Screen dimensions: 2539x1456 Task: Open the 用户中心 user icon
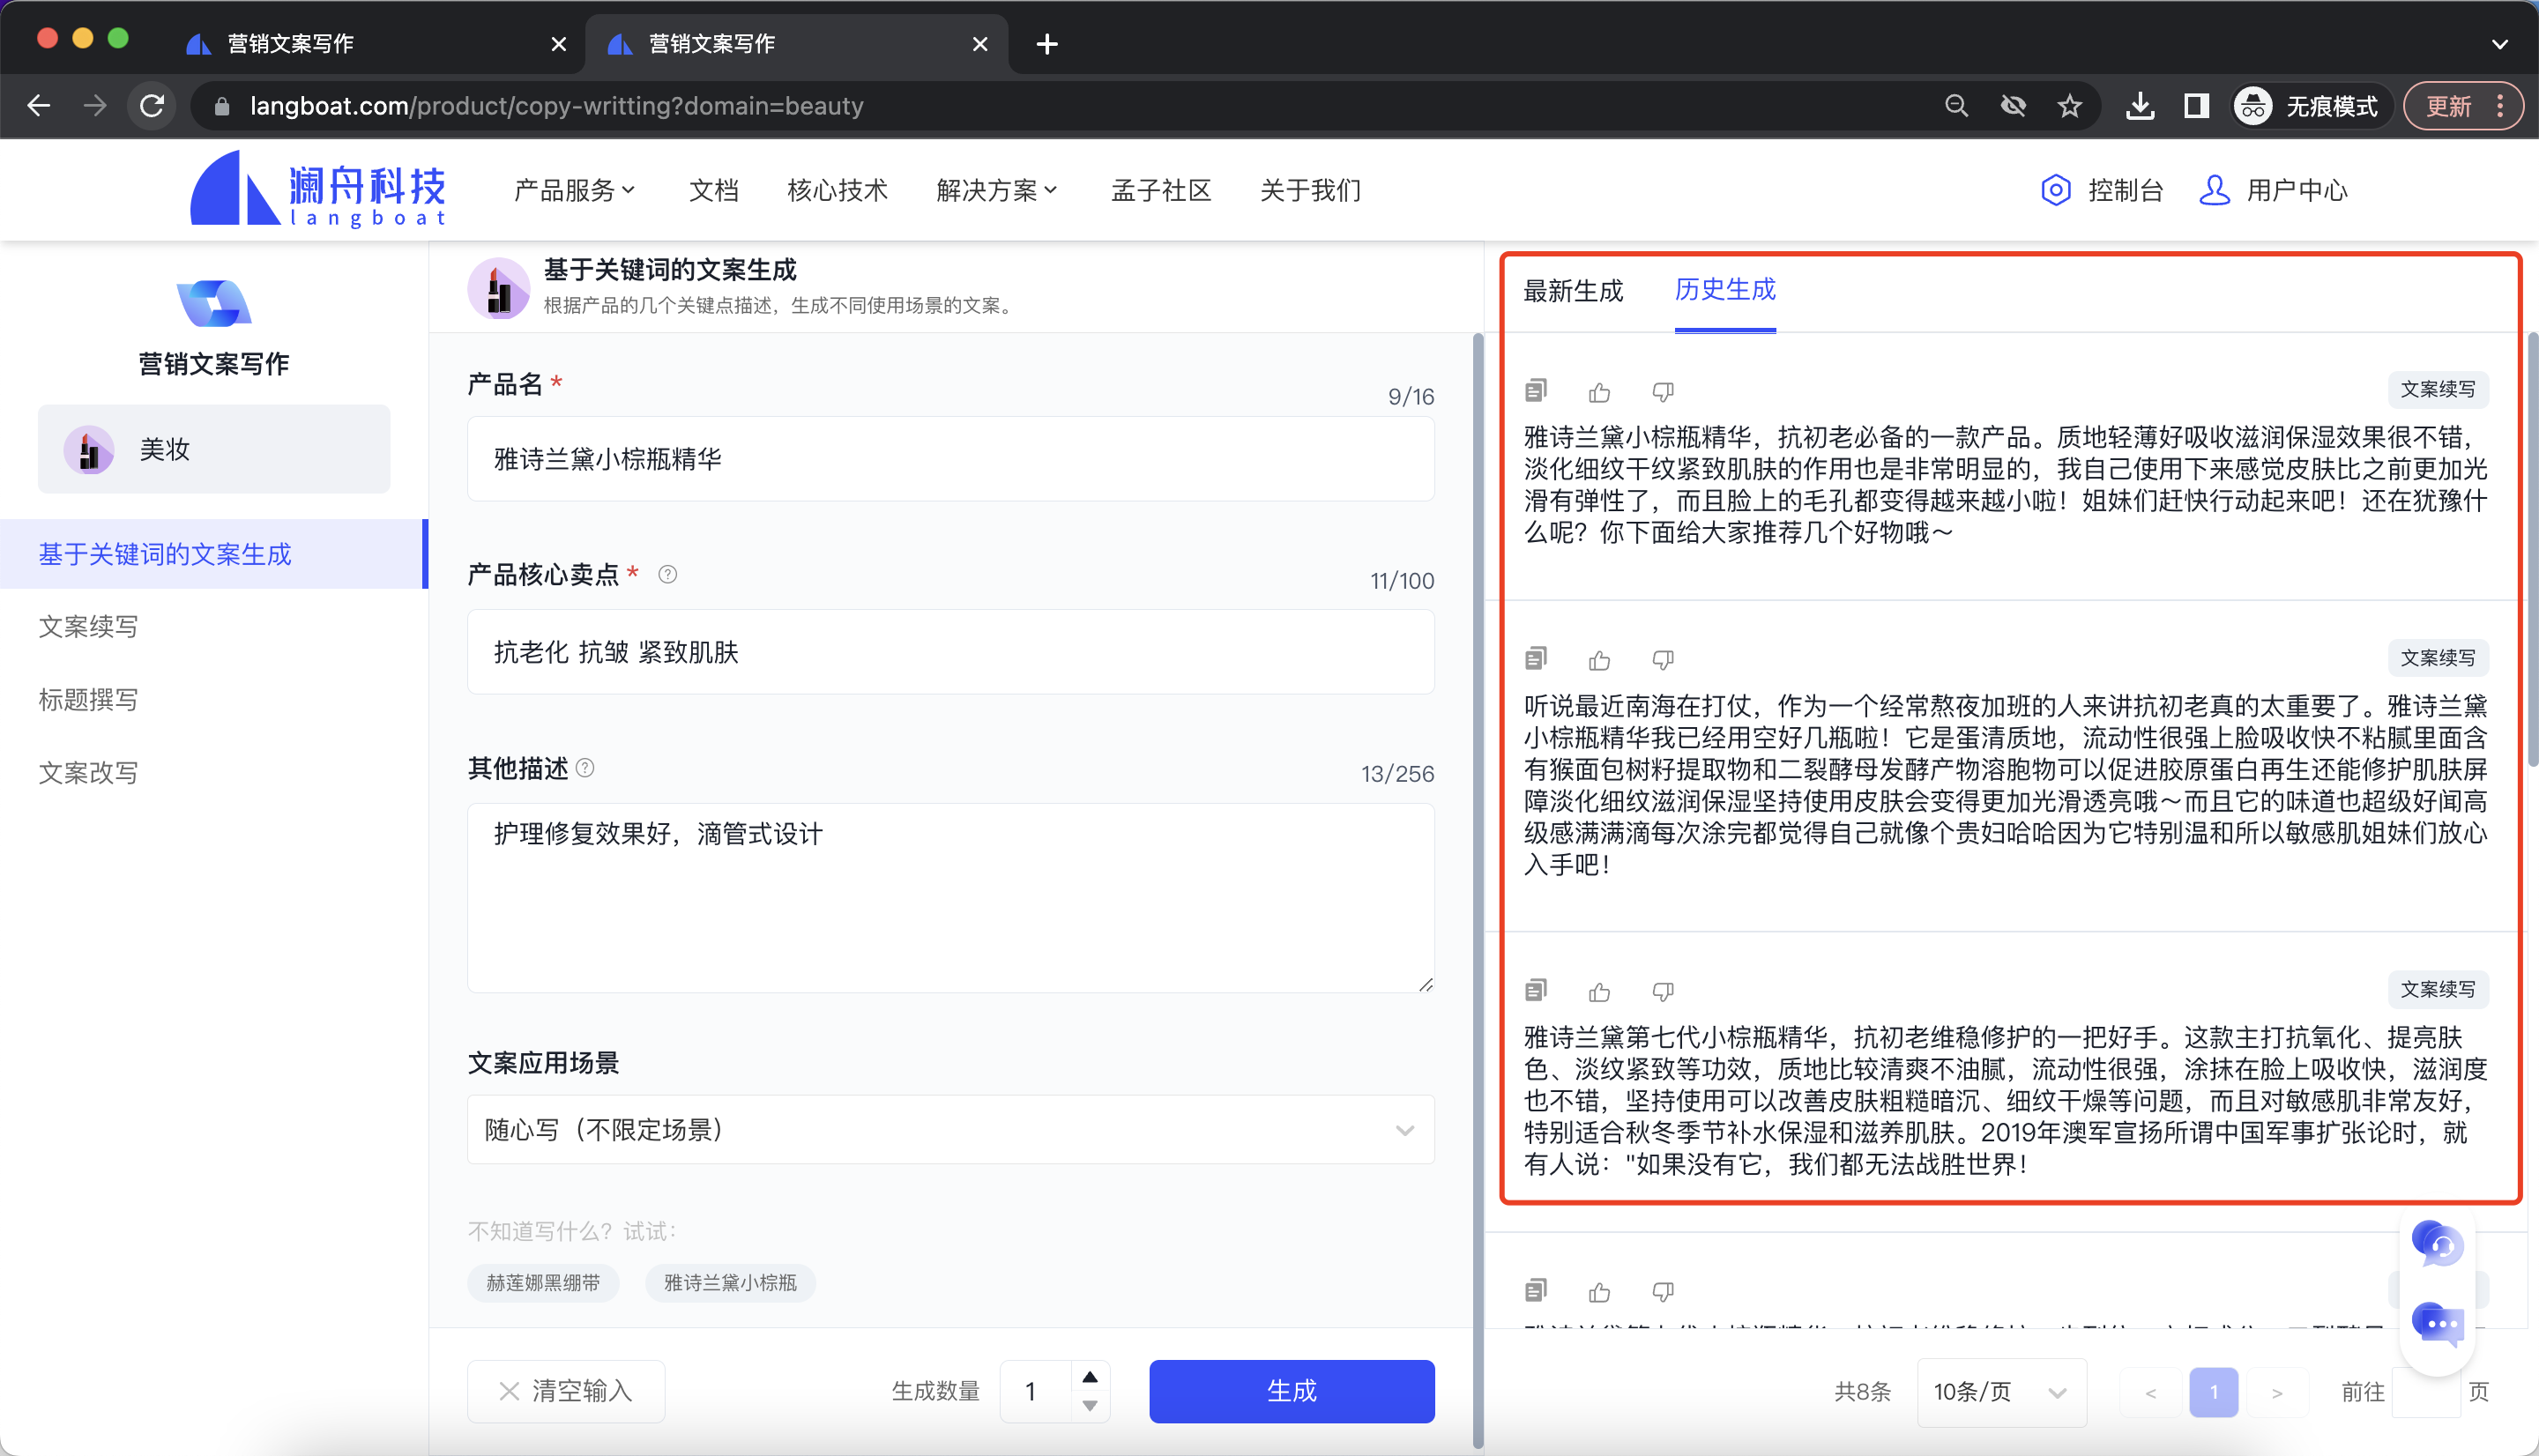click(x=2214, y=190)
